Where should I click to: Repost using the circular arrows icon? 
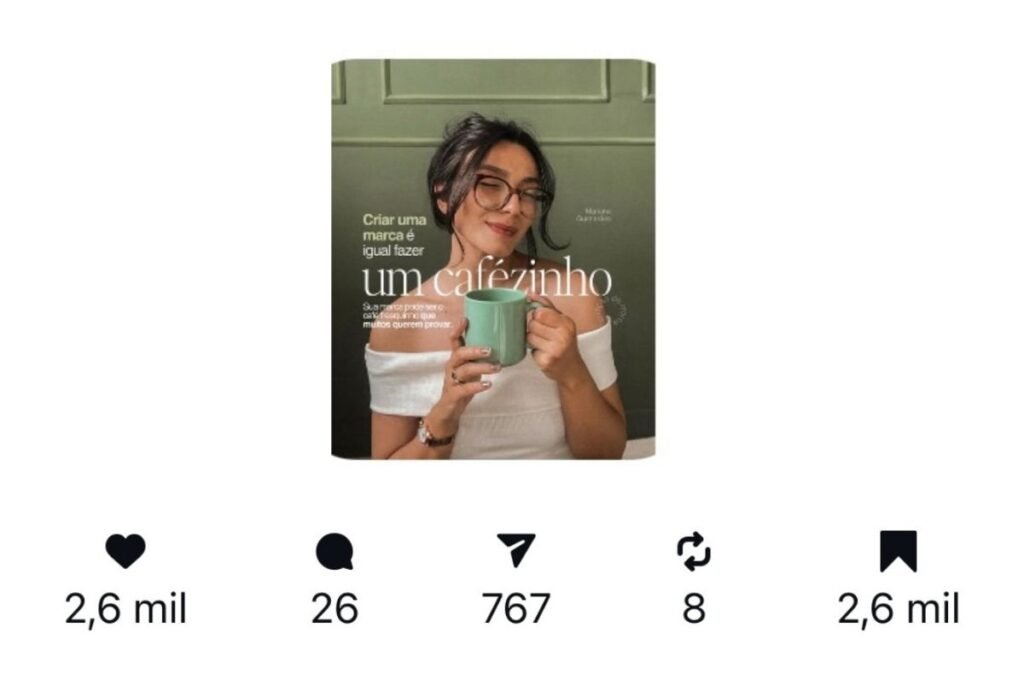coord(694,552)
